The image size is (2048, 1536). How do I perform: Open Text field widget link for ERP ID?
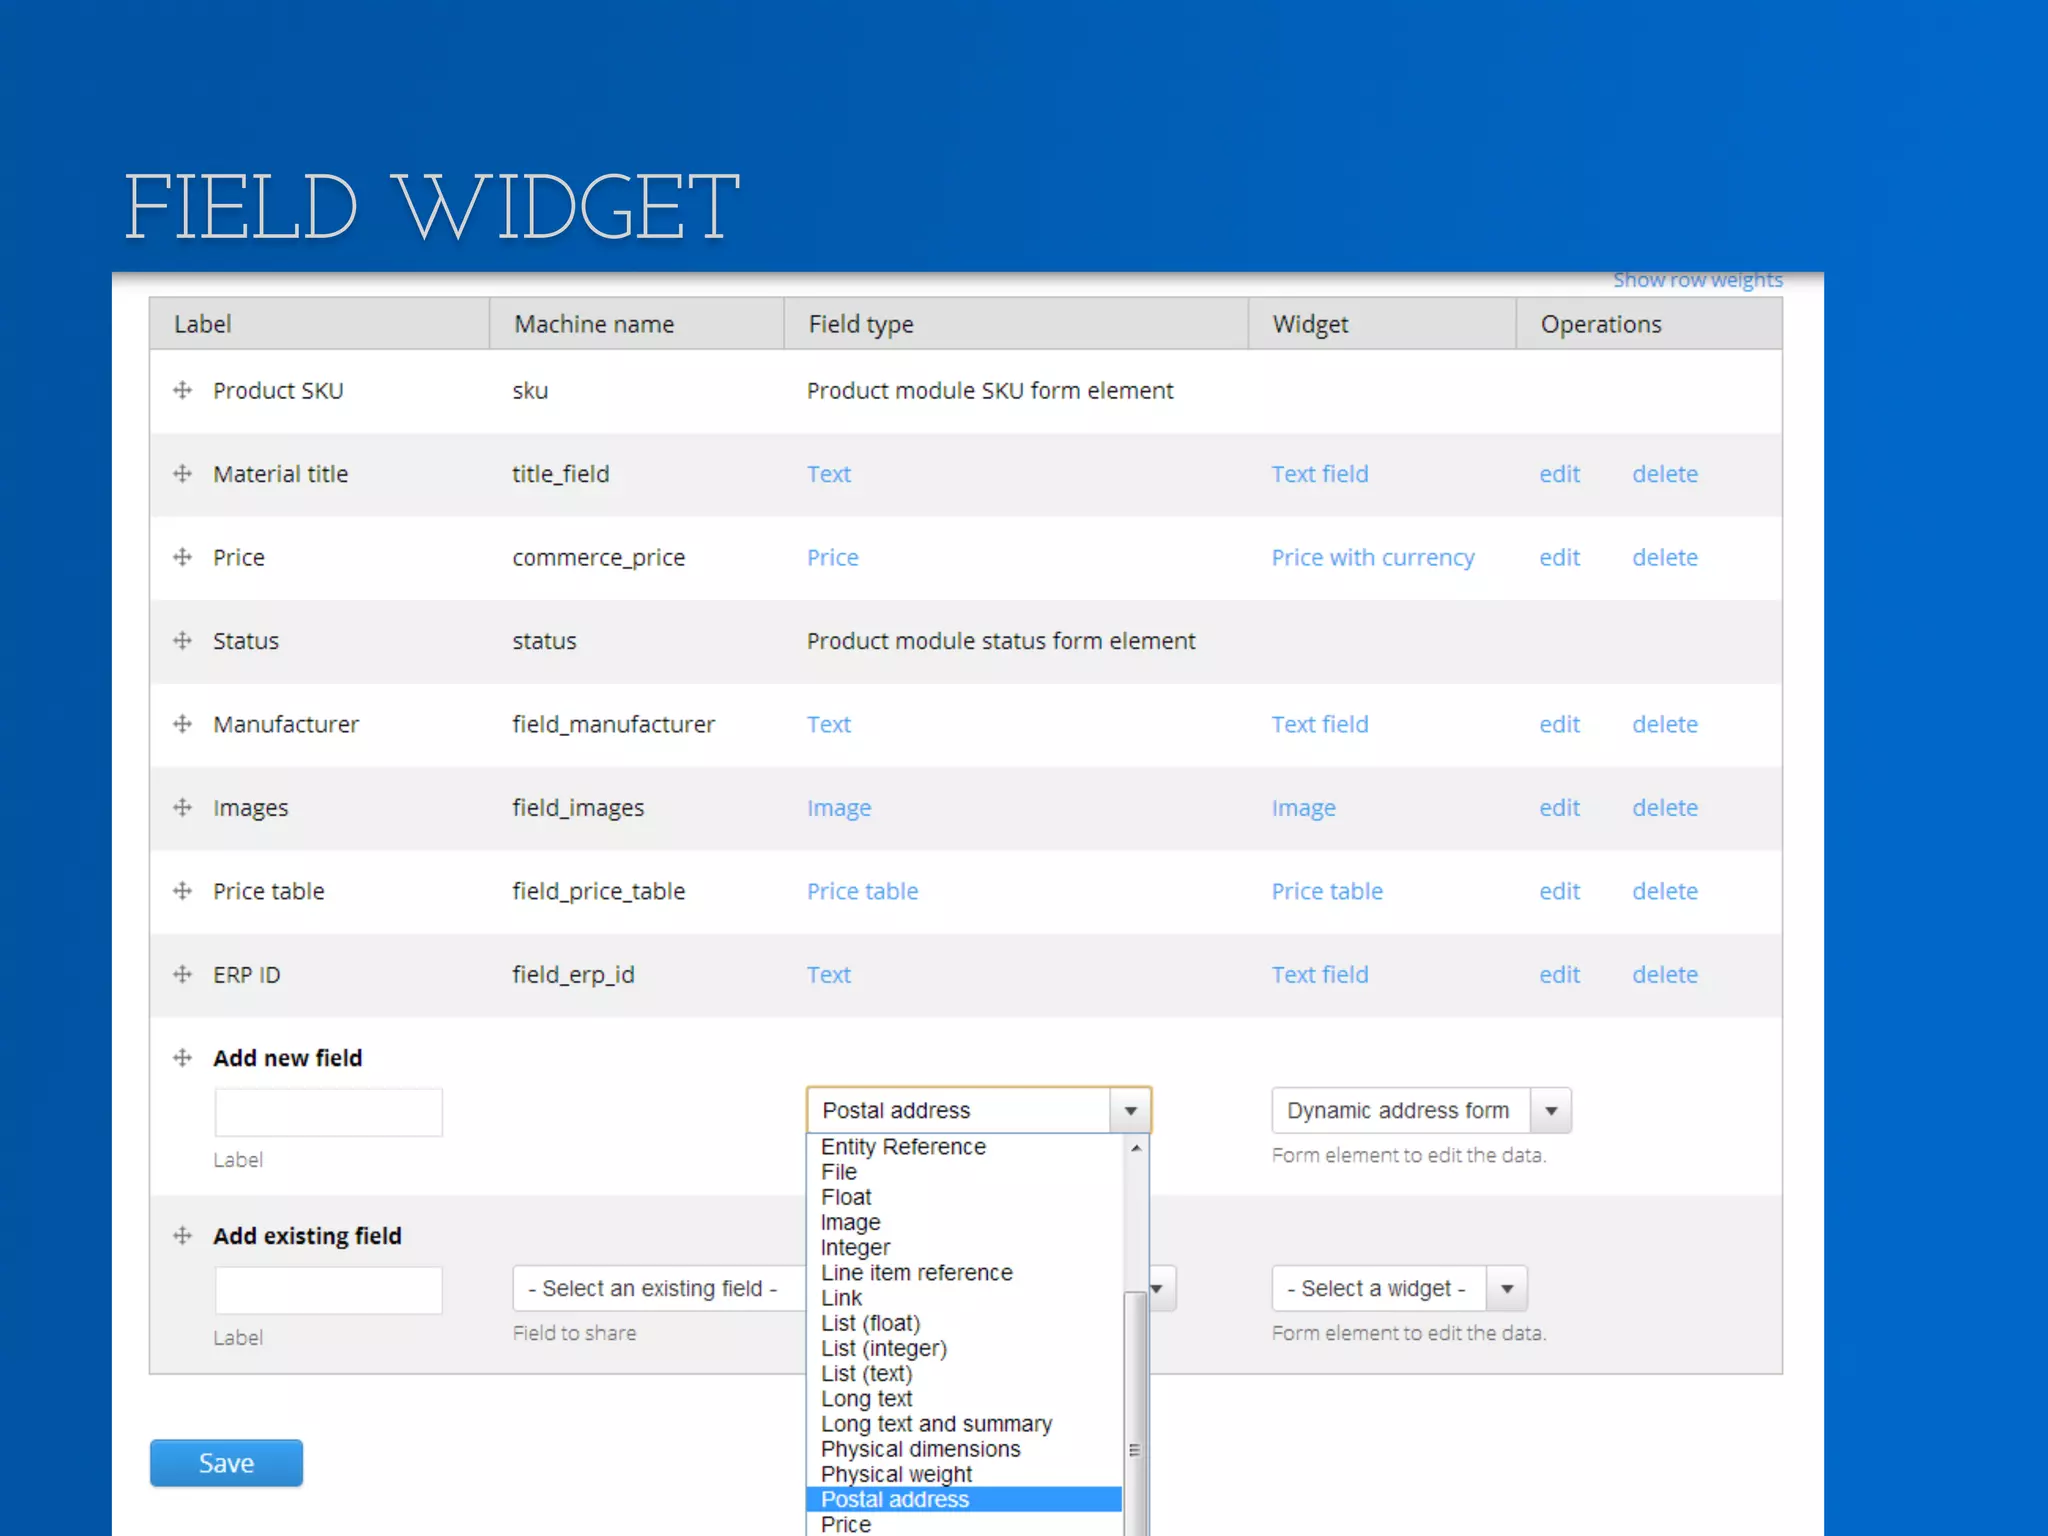click(1320, 974)
